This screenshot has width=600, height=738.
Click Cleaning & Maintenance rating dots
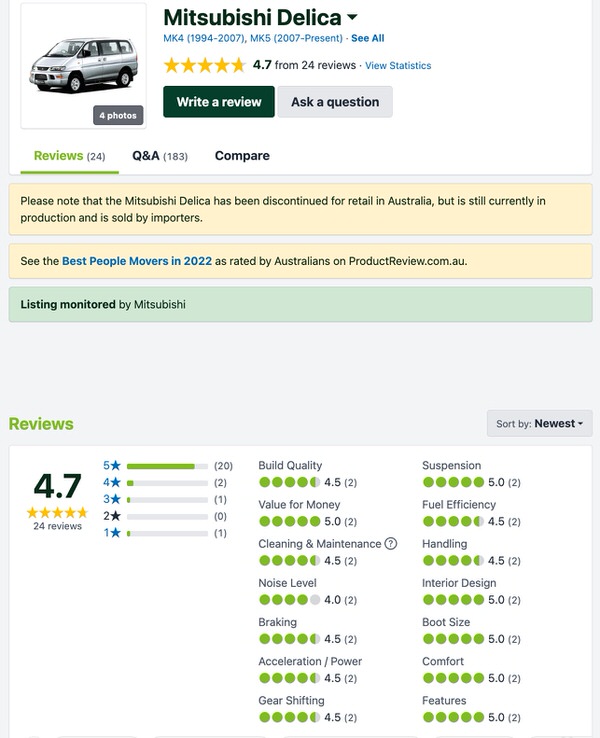289,560
